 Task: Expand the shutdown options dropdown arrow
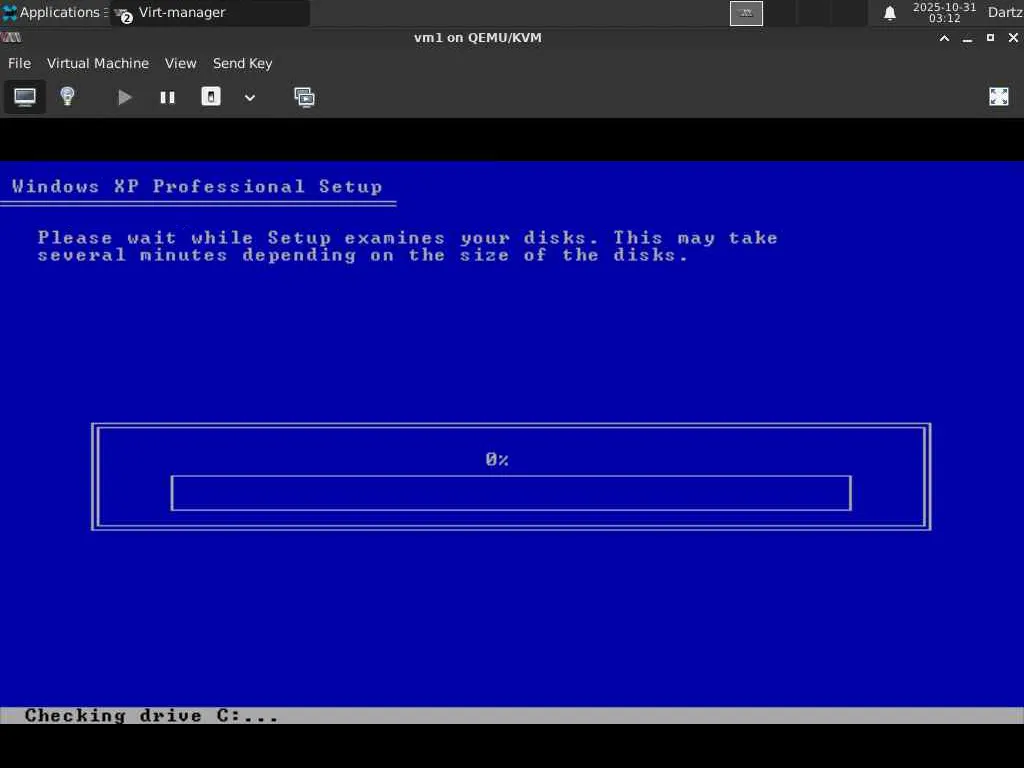pyautogui.click(x=249, y=97)
